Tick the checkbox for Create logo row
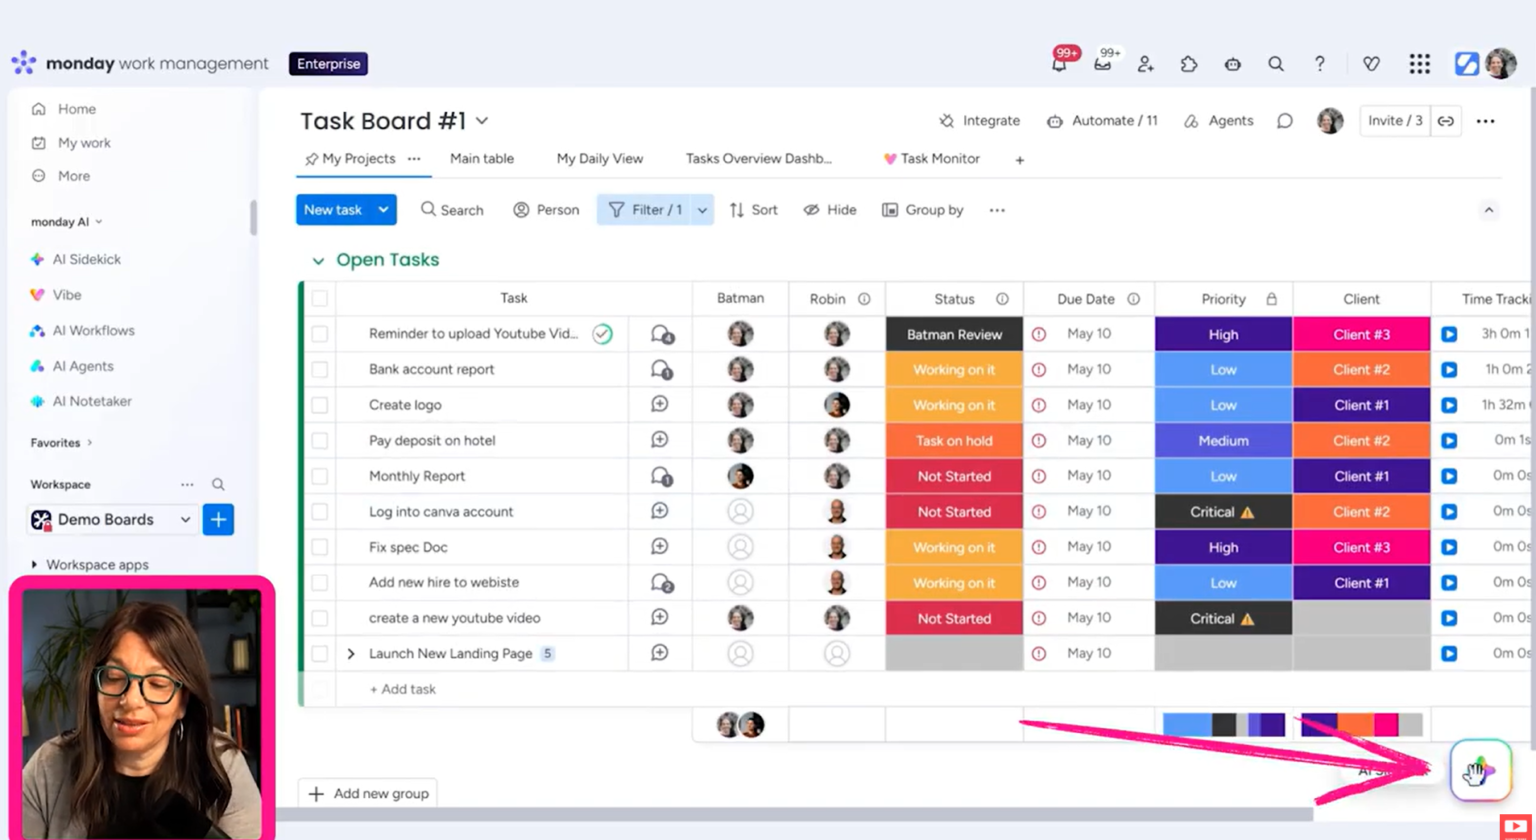1536x840 pixels. tap(320, 405)
